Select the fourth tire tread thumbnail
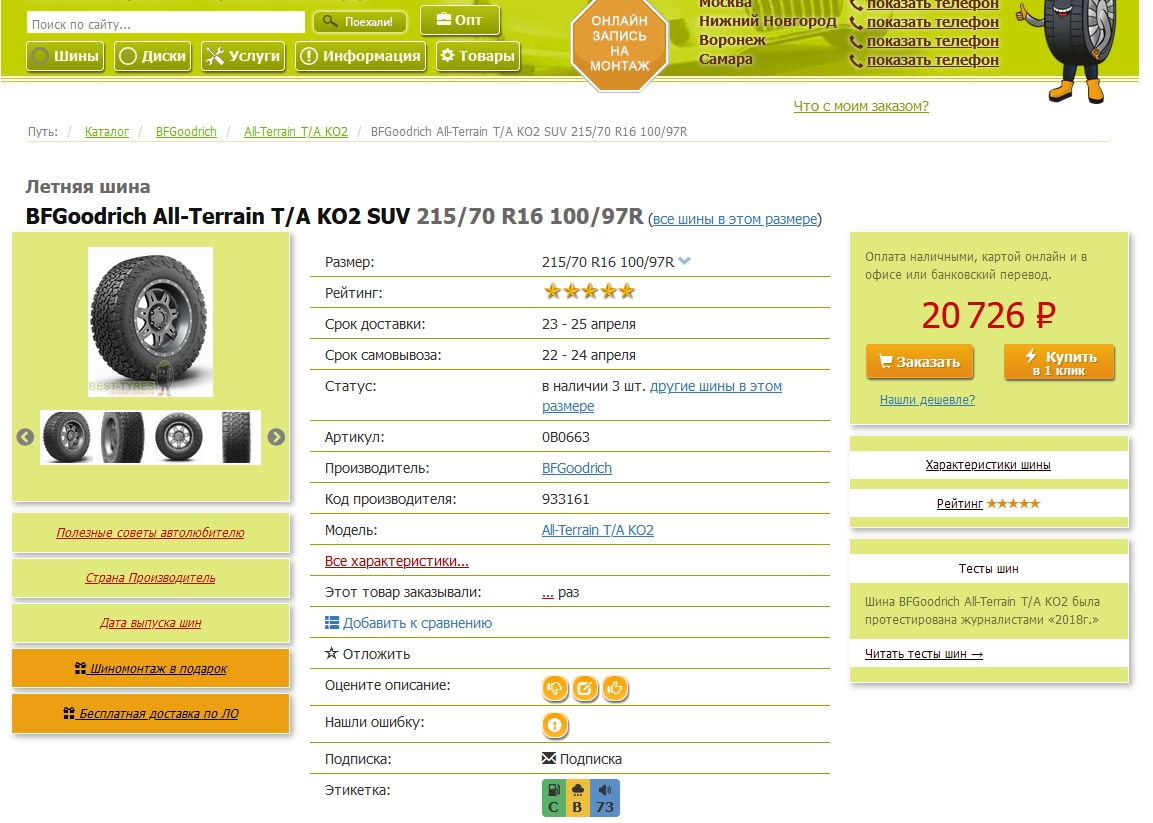This screenshot has width=1153, height=823. (x=235, y=437)
